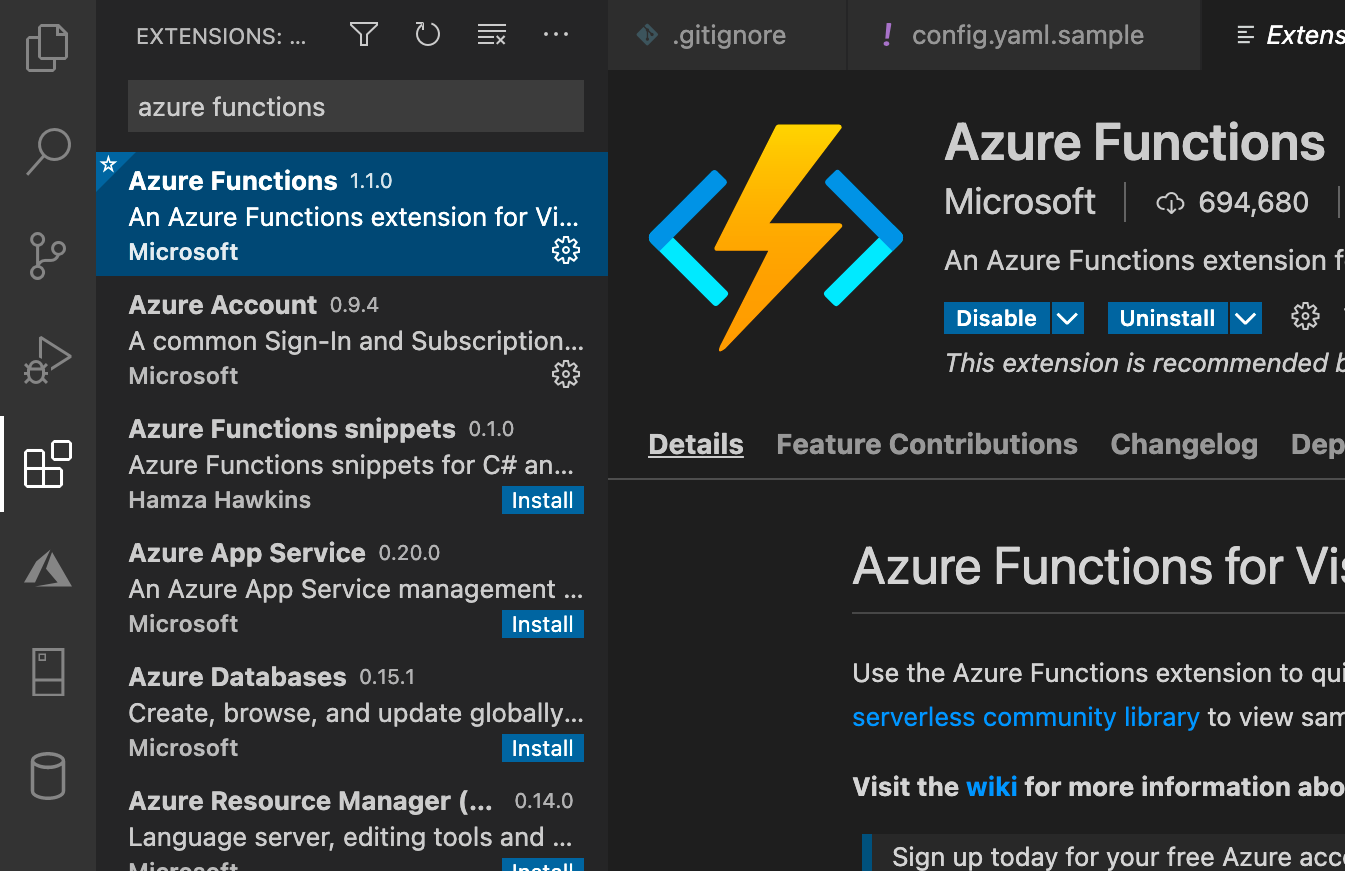Click the filter extensions funnel icon
Screen dimensions: 1345x871
click(364, 36)
